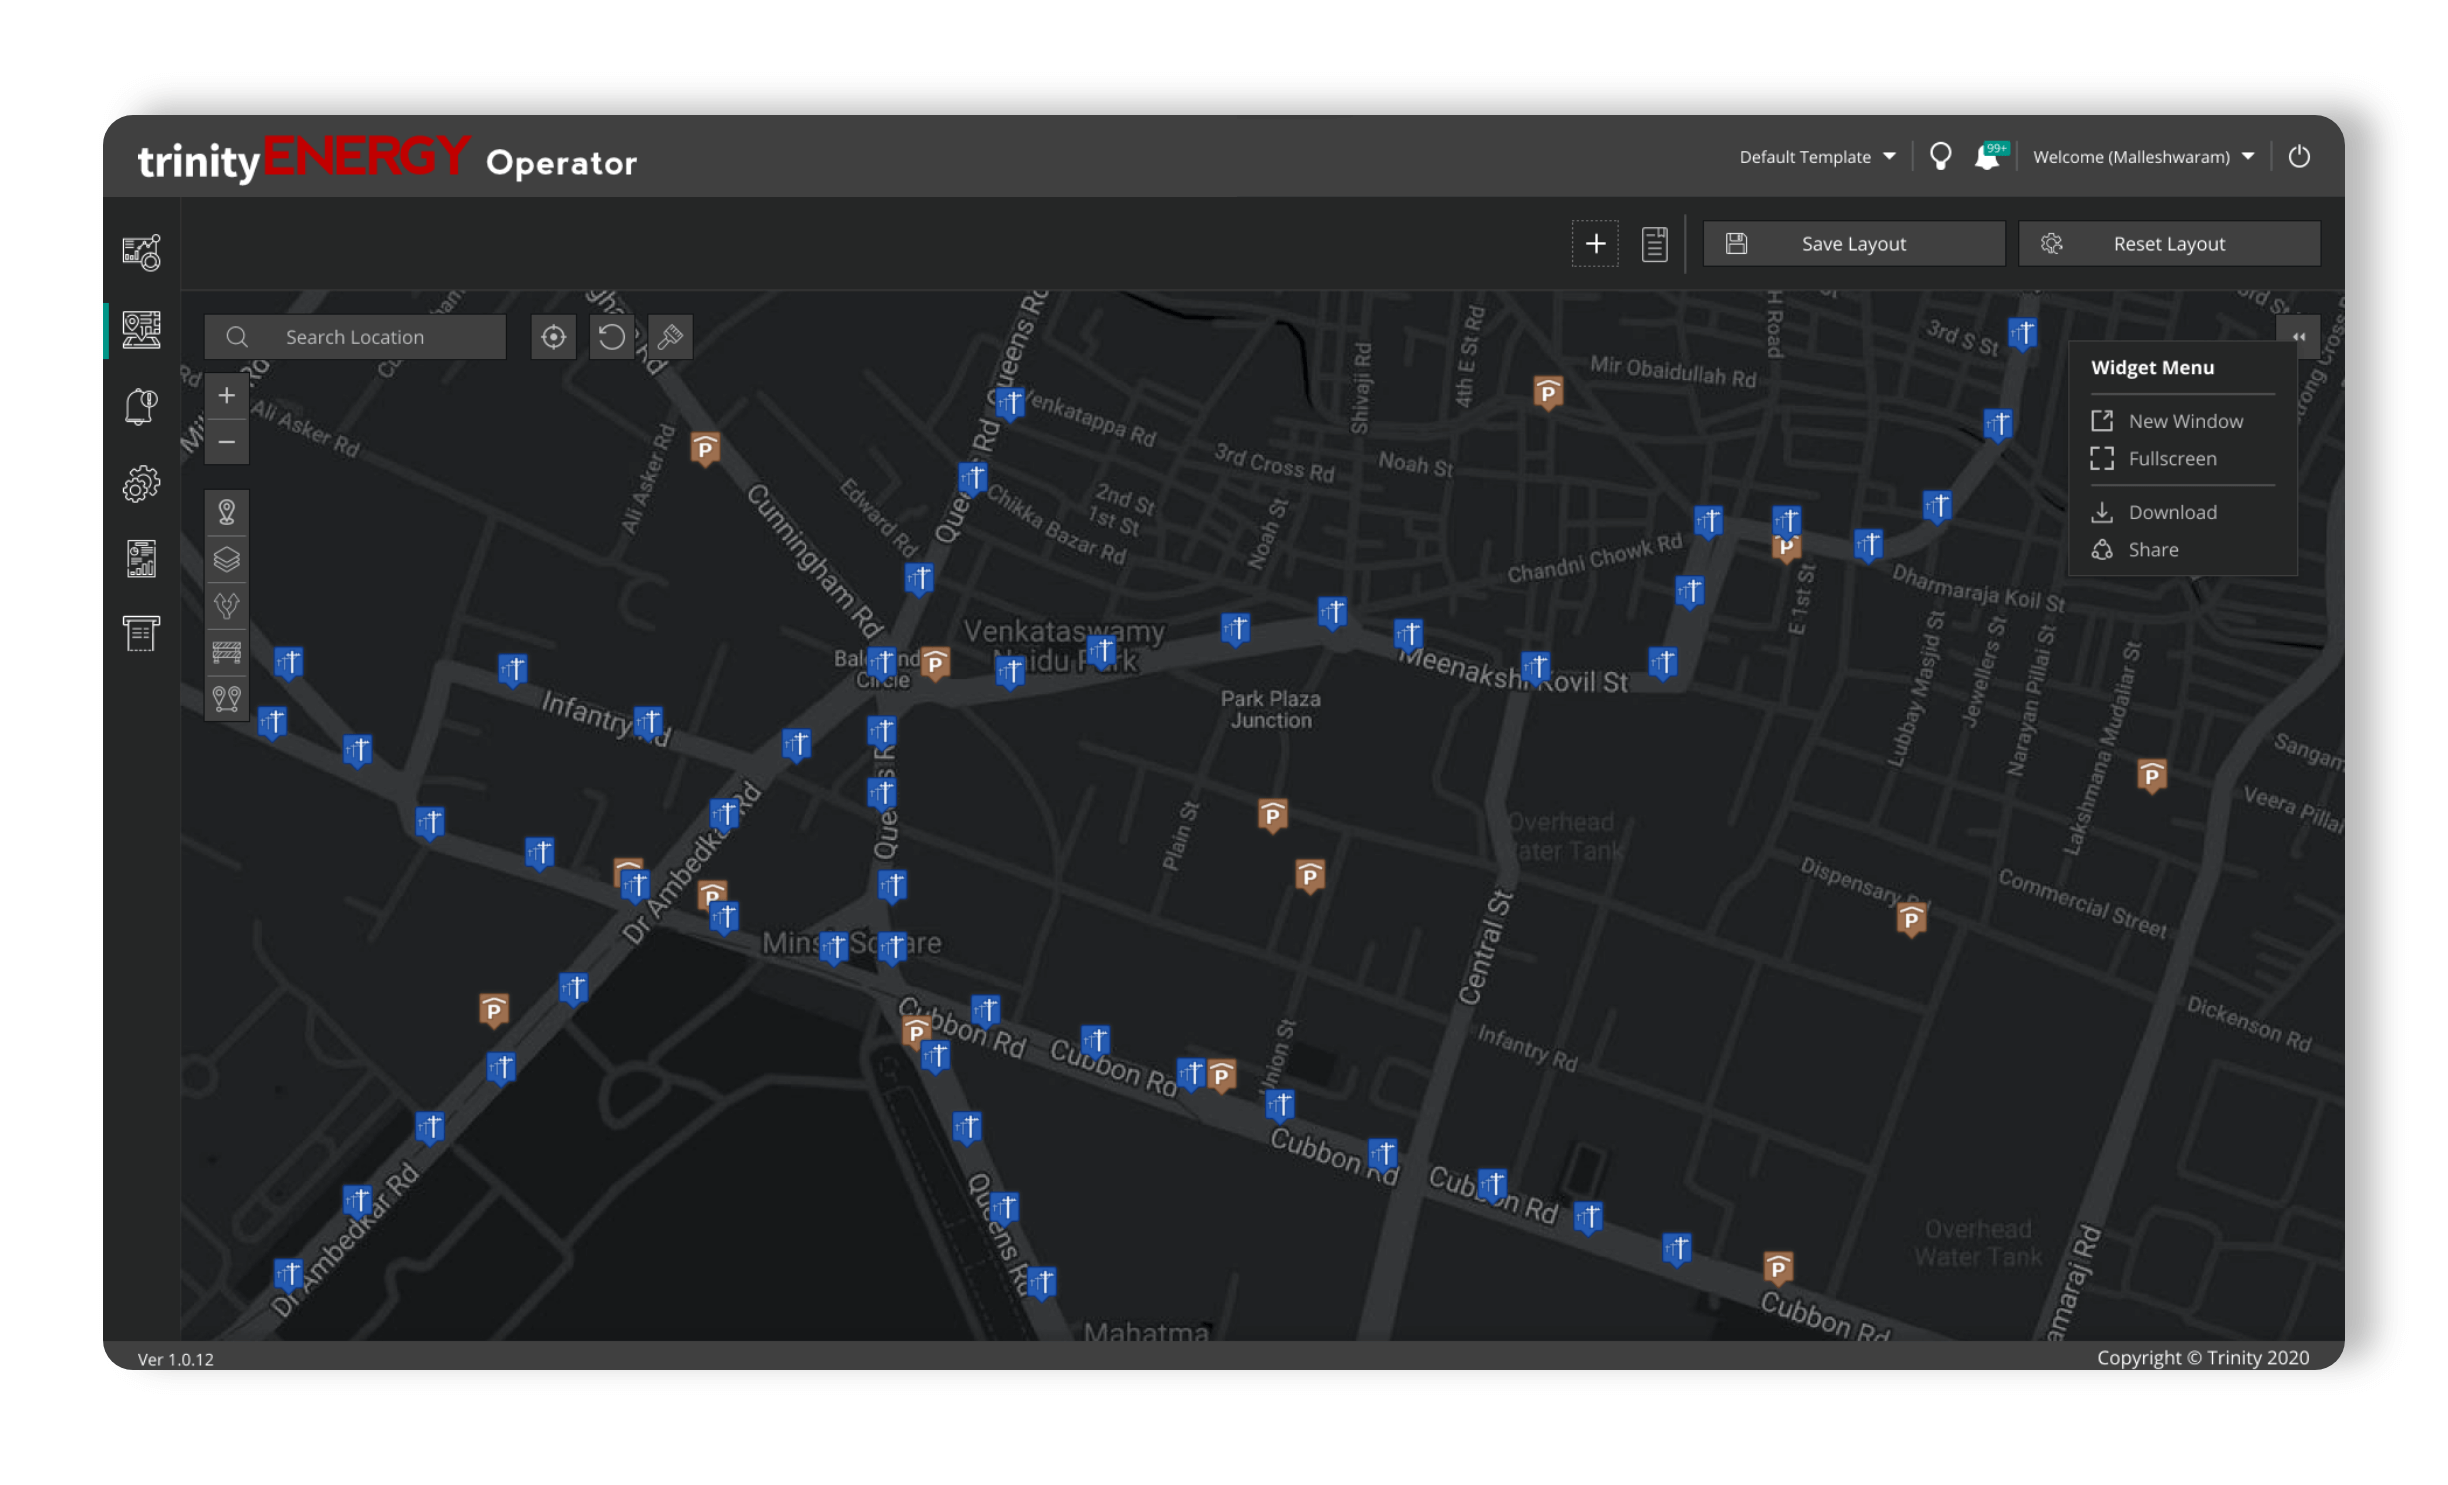Select electric pole marker at 3rd S St
The height and width of the screenshot is (1485, 2448).
point(2022,333)
